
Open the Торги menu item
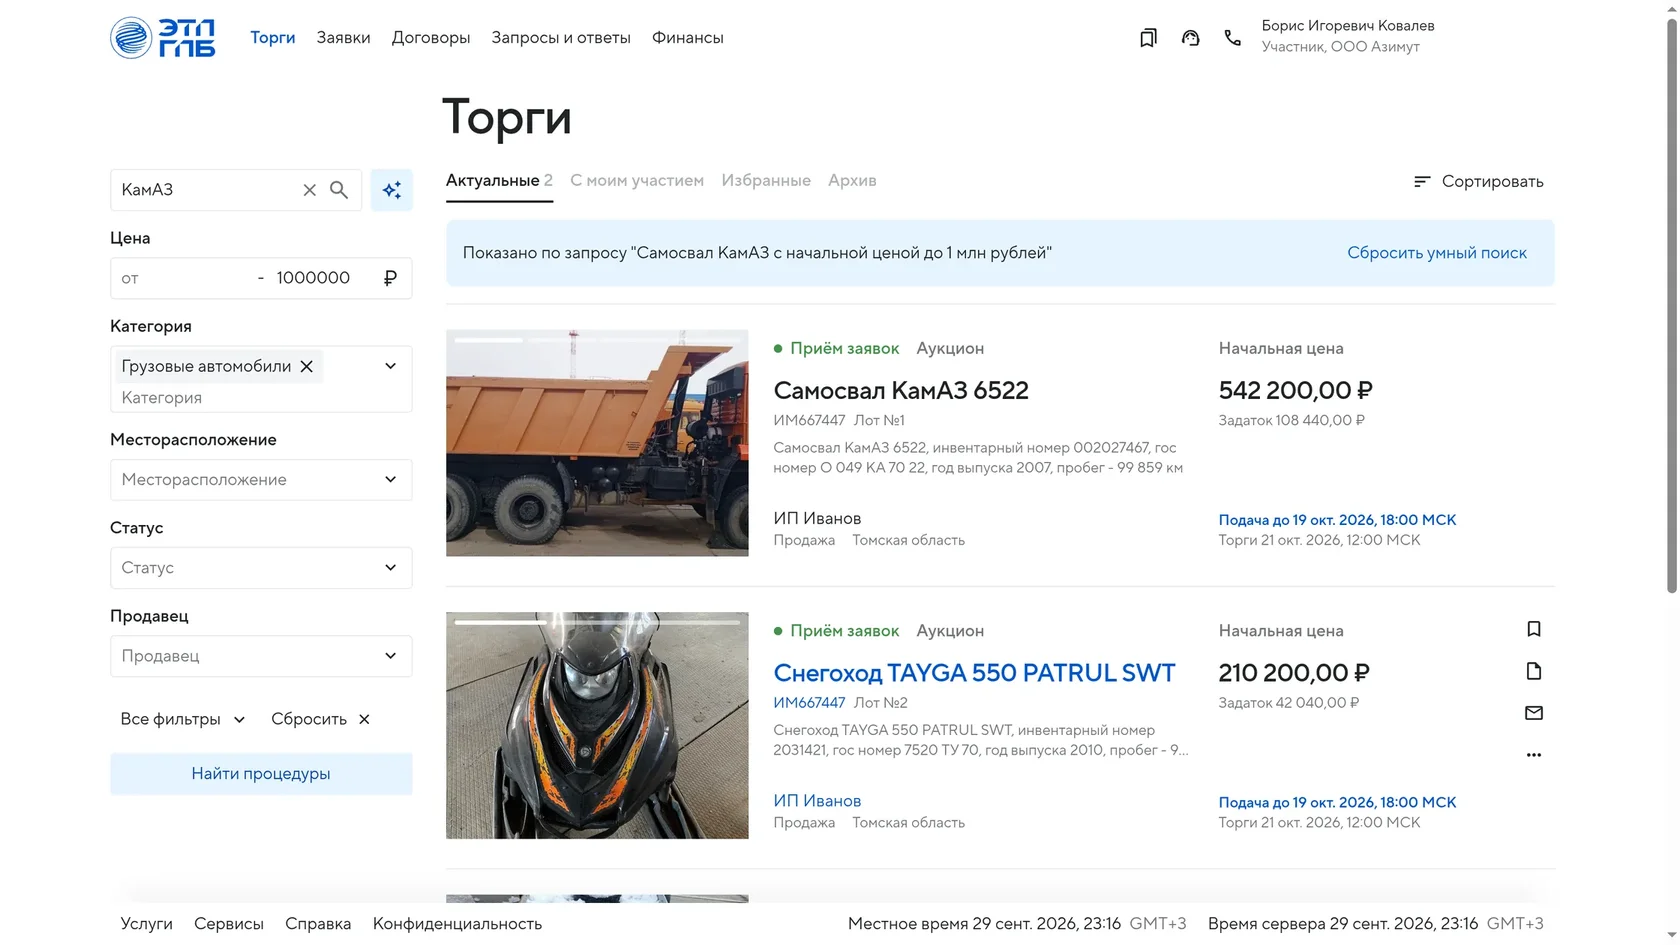coord(273,38)
